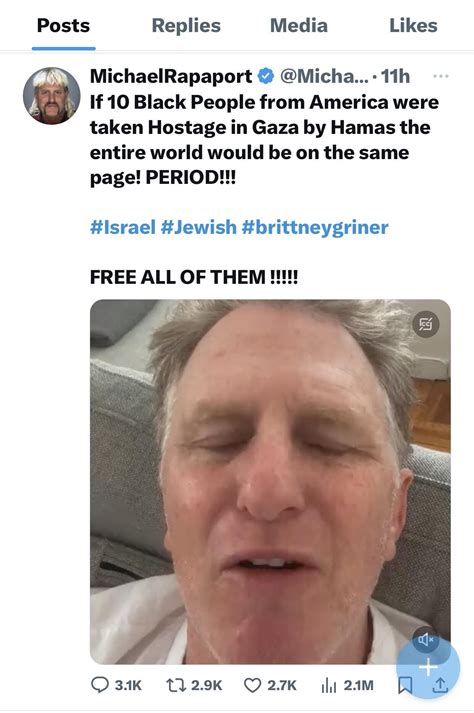474x713 pixels.
Task: Open the Likes tab
Action: click(x=413, y=25)
